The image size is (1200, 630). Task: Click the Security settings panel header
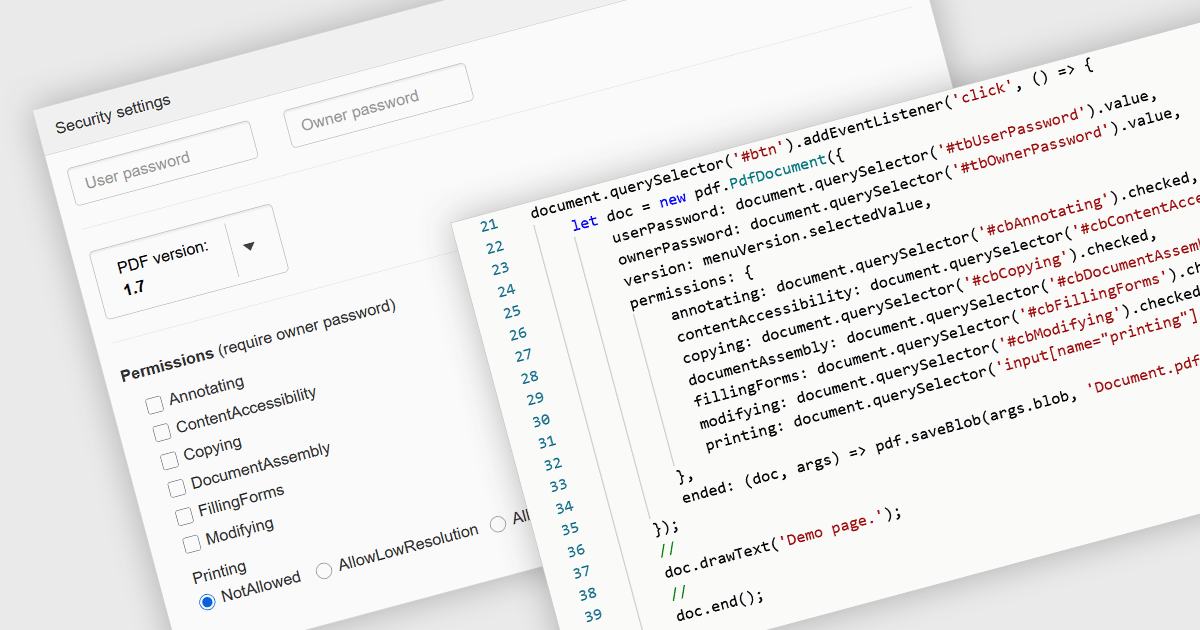pyautogui.click(x=112, y=114)
